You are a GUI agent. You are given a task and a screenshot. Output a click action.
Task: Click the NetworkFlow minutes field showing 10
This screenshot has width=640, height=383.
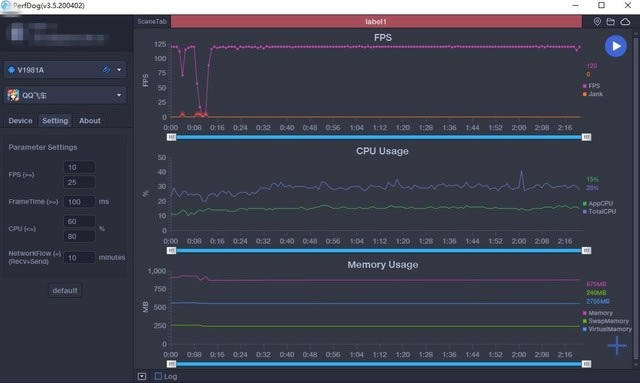pos(79,258)
